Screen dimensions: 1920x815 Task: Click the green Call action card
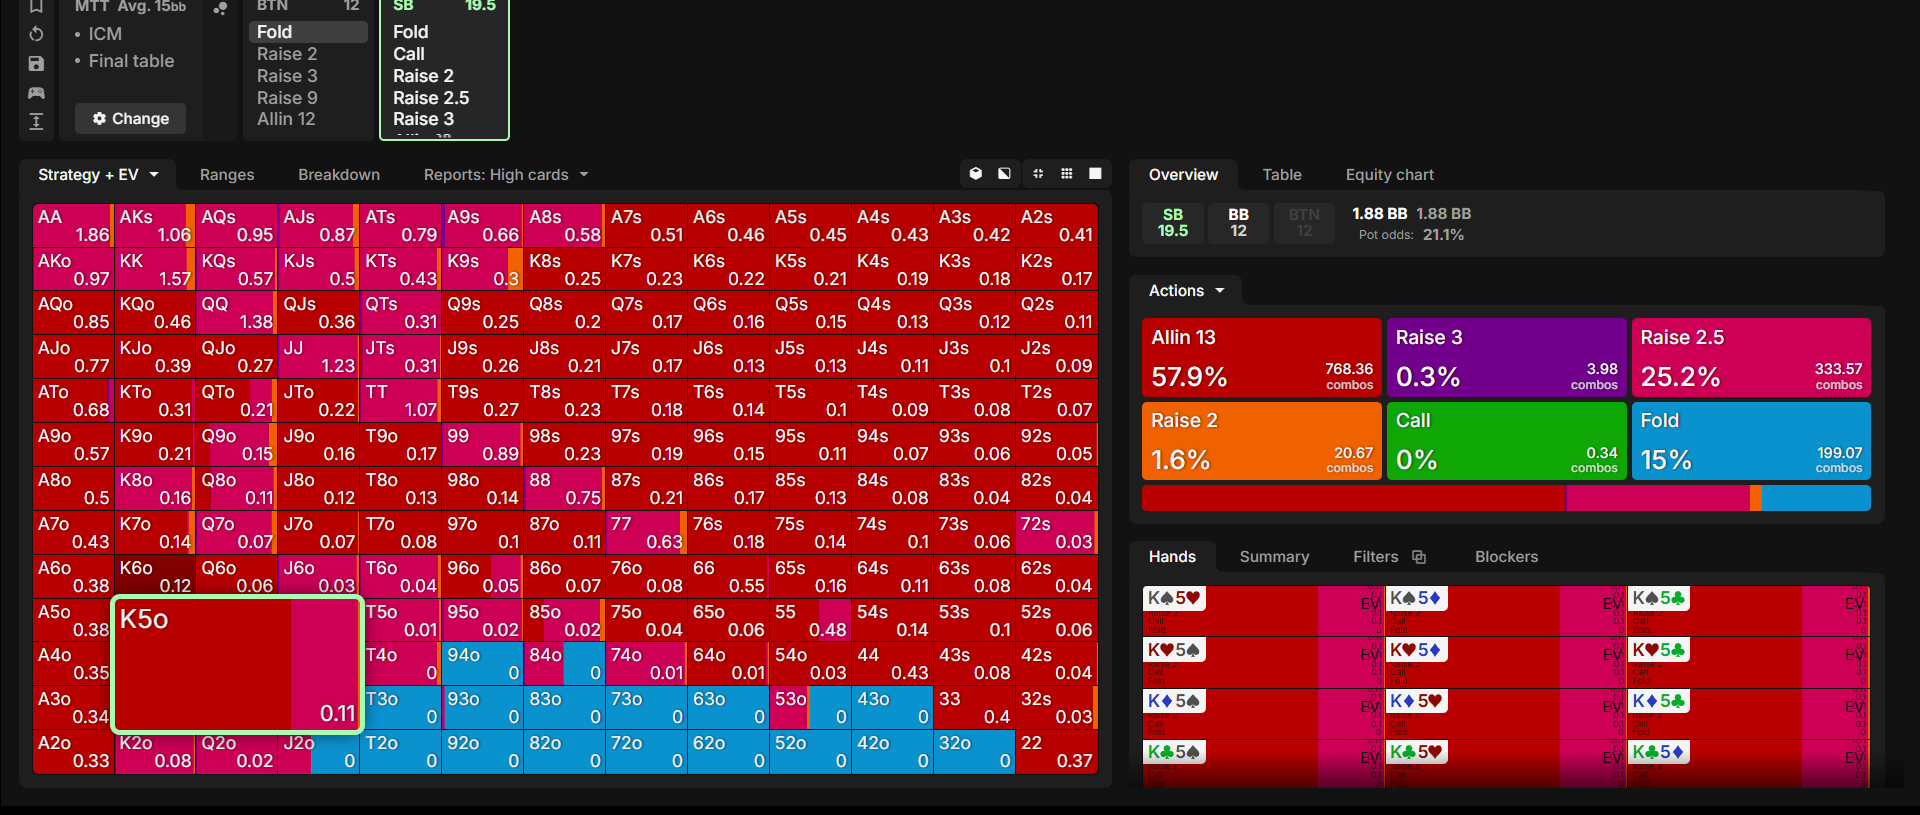(x=1506, y=441)
